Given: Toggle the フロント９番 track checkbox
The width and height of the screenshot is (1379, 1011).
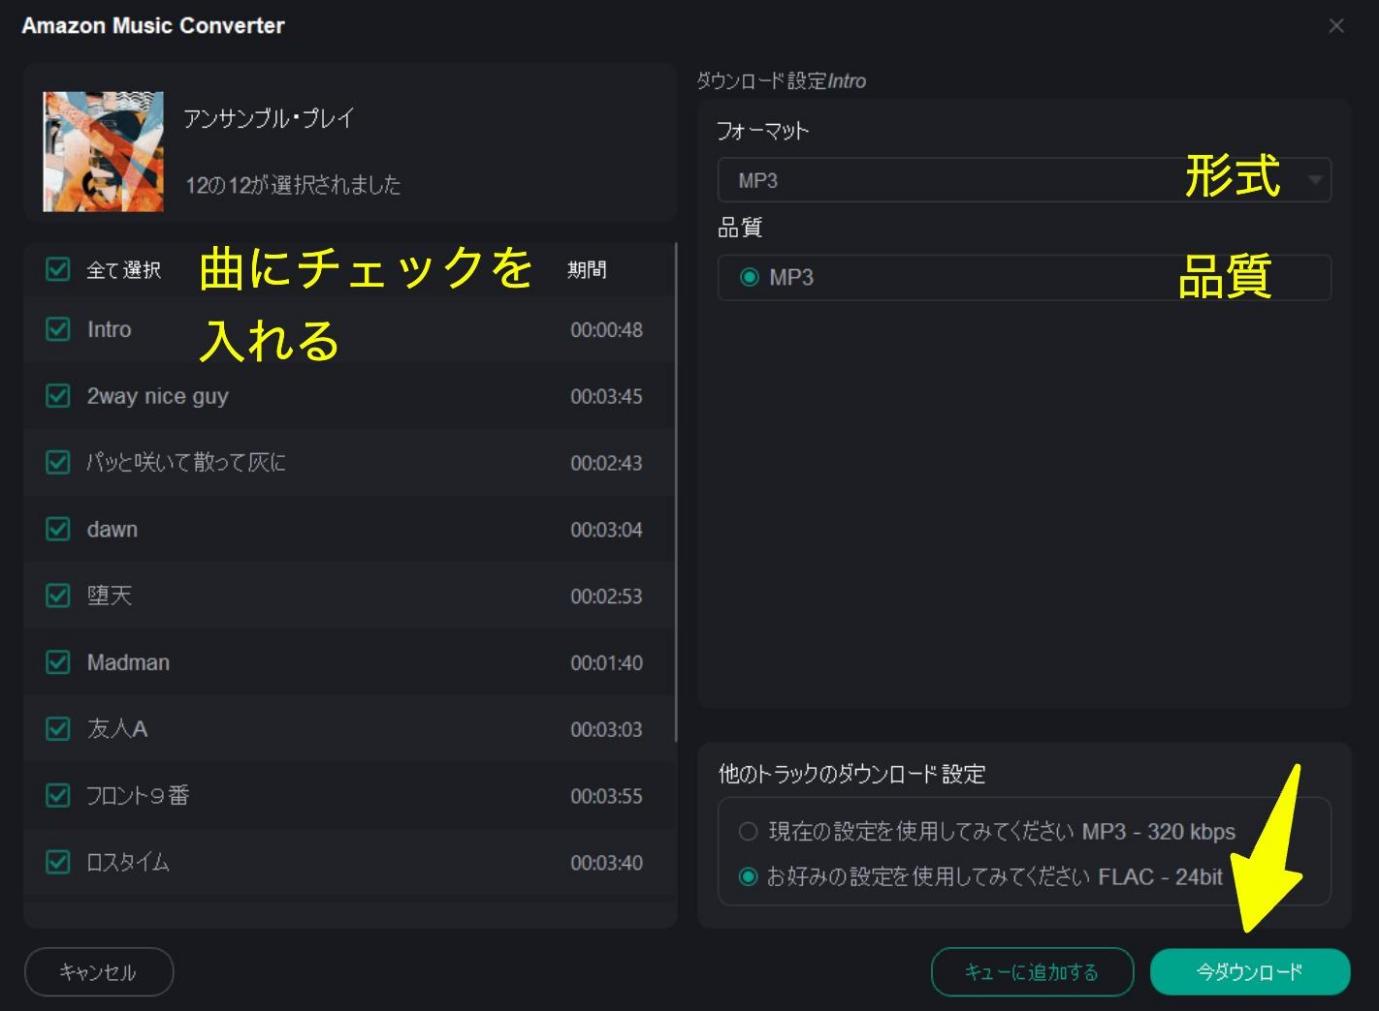Looking at the screenshot, I should (58, 795).
